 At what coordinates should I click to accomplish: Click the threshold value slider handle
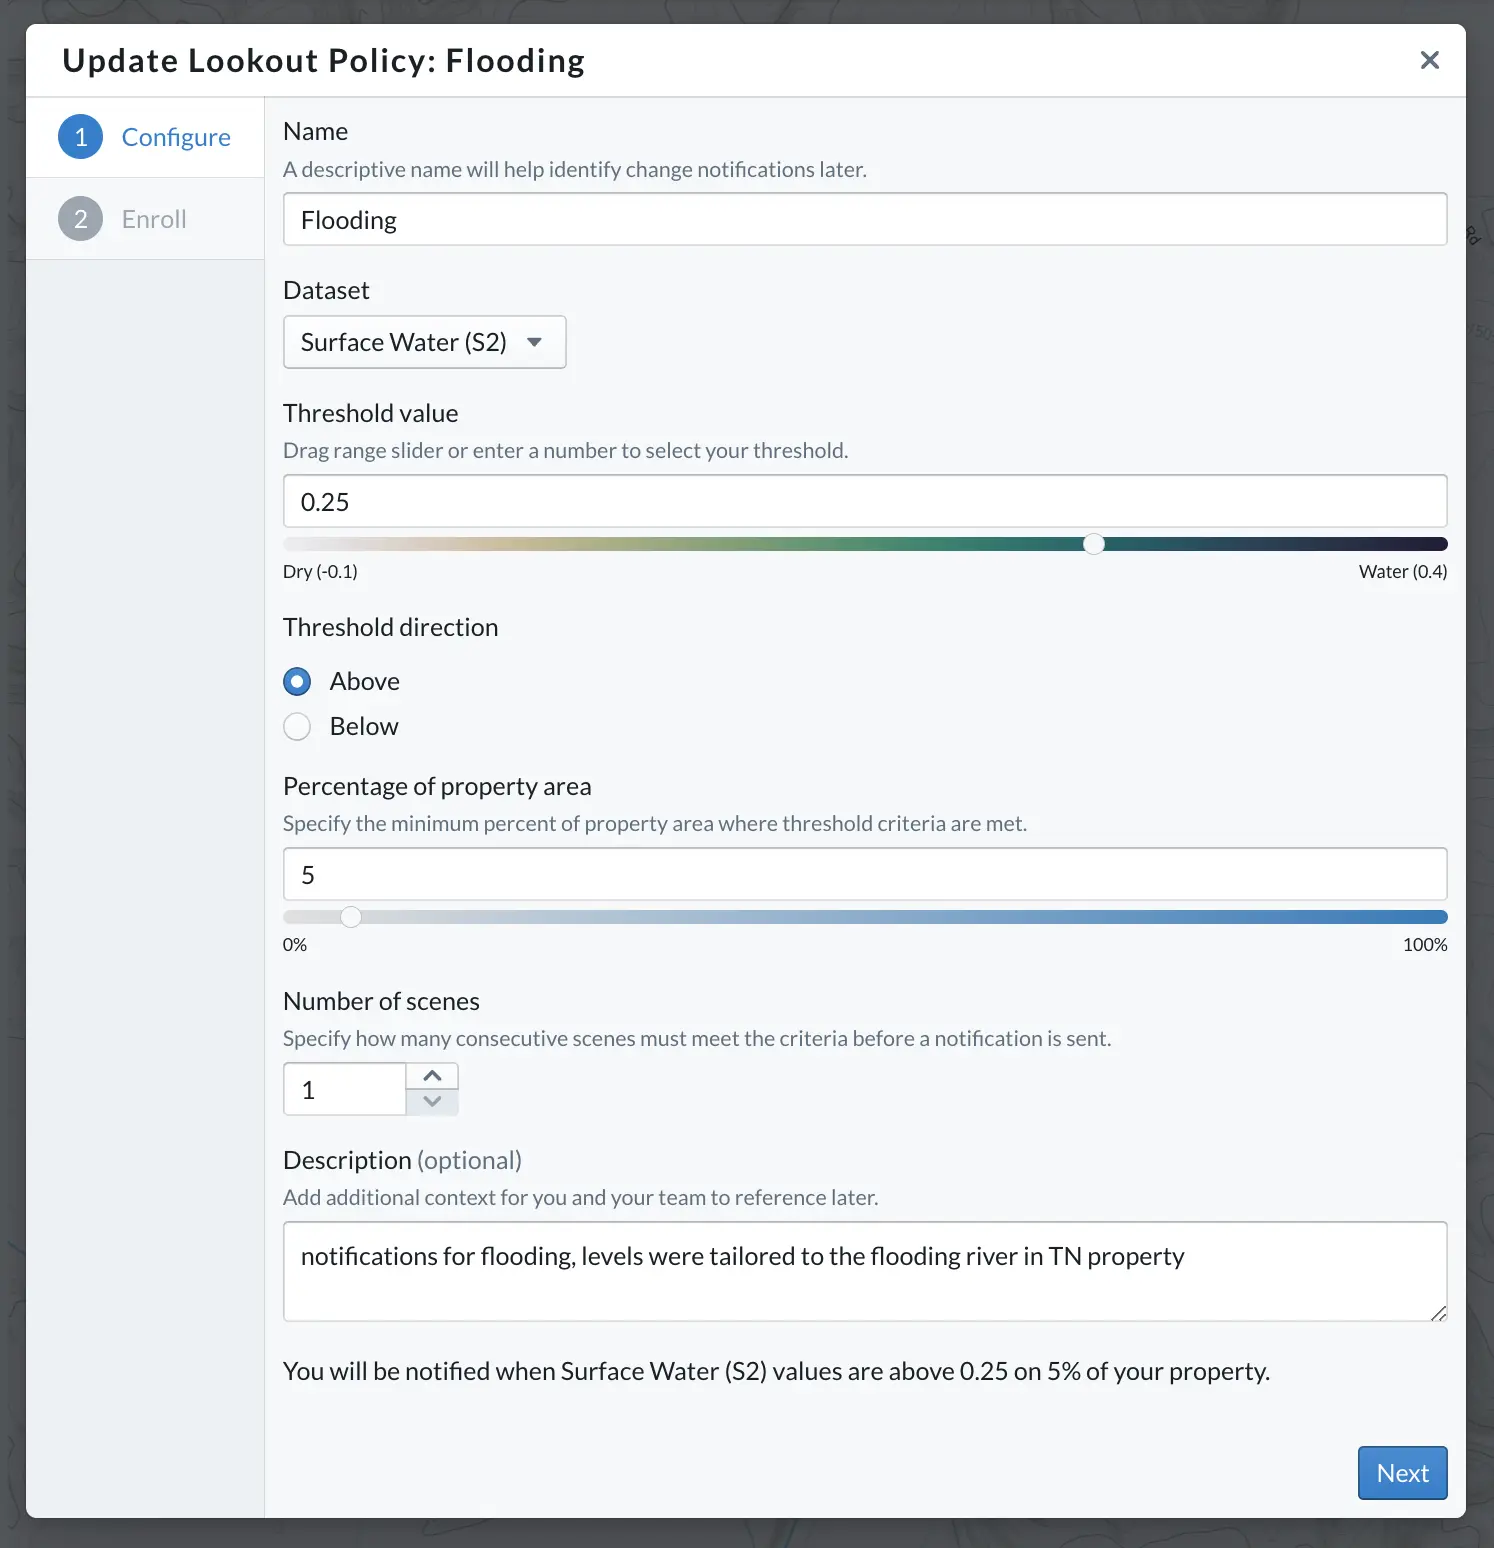(1094, 544)
